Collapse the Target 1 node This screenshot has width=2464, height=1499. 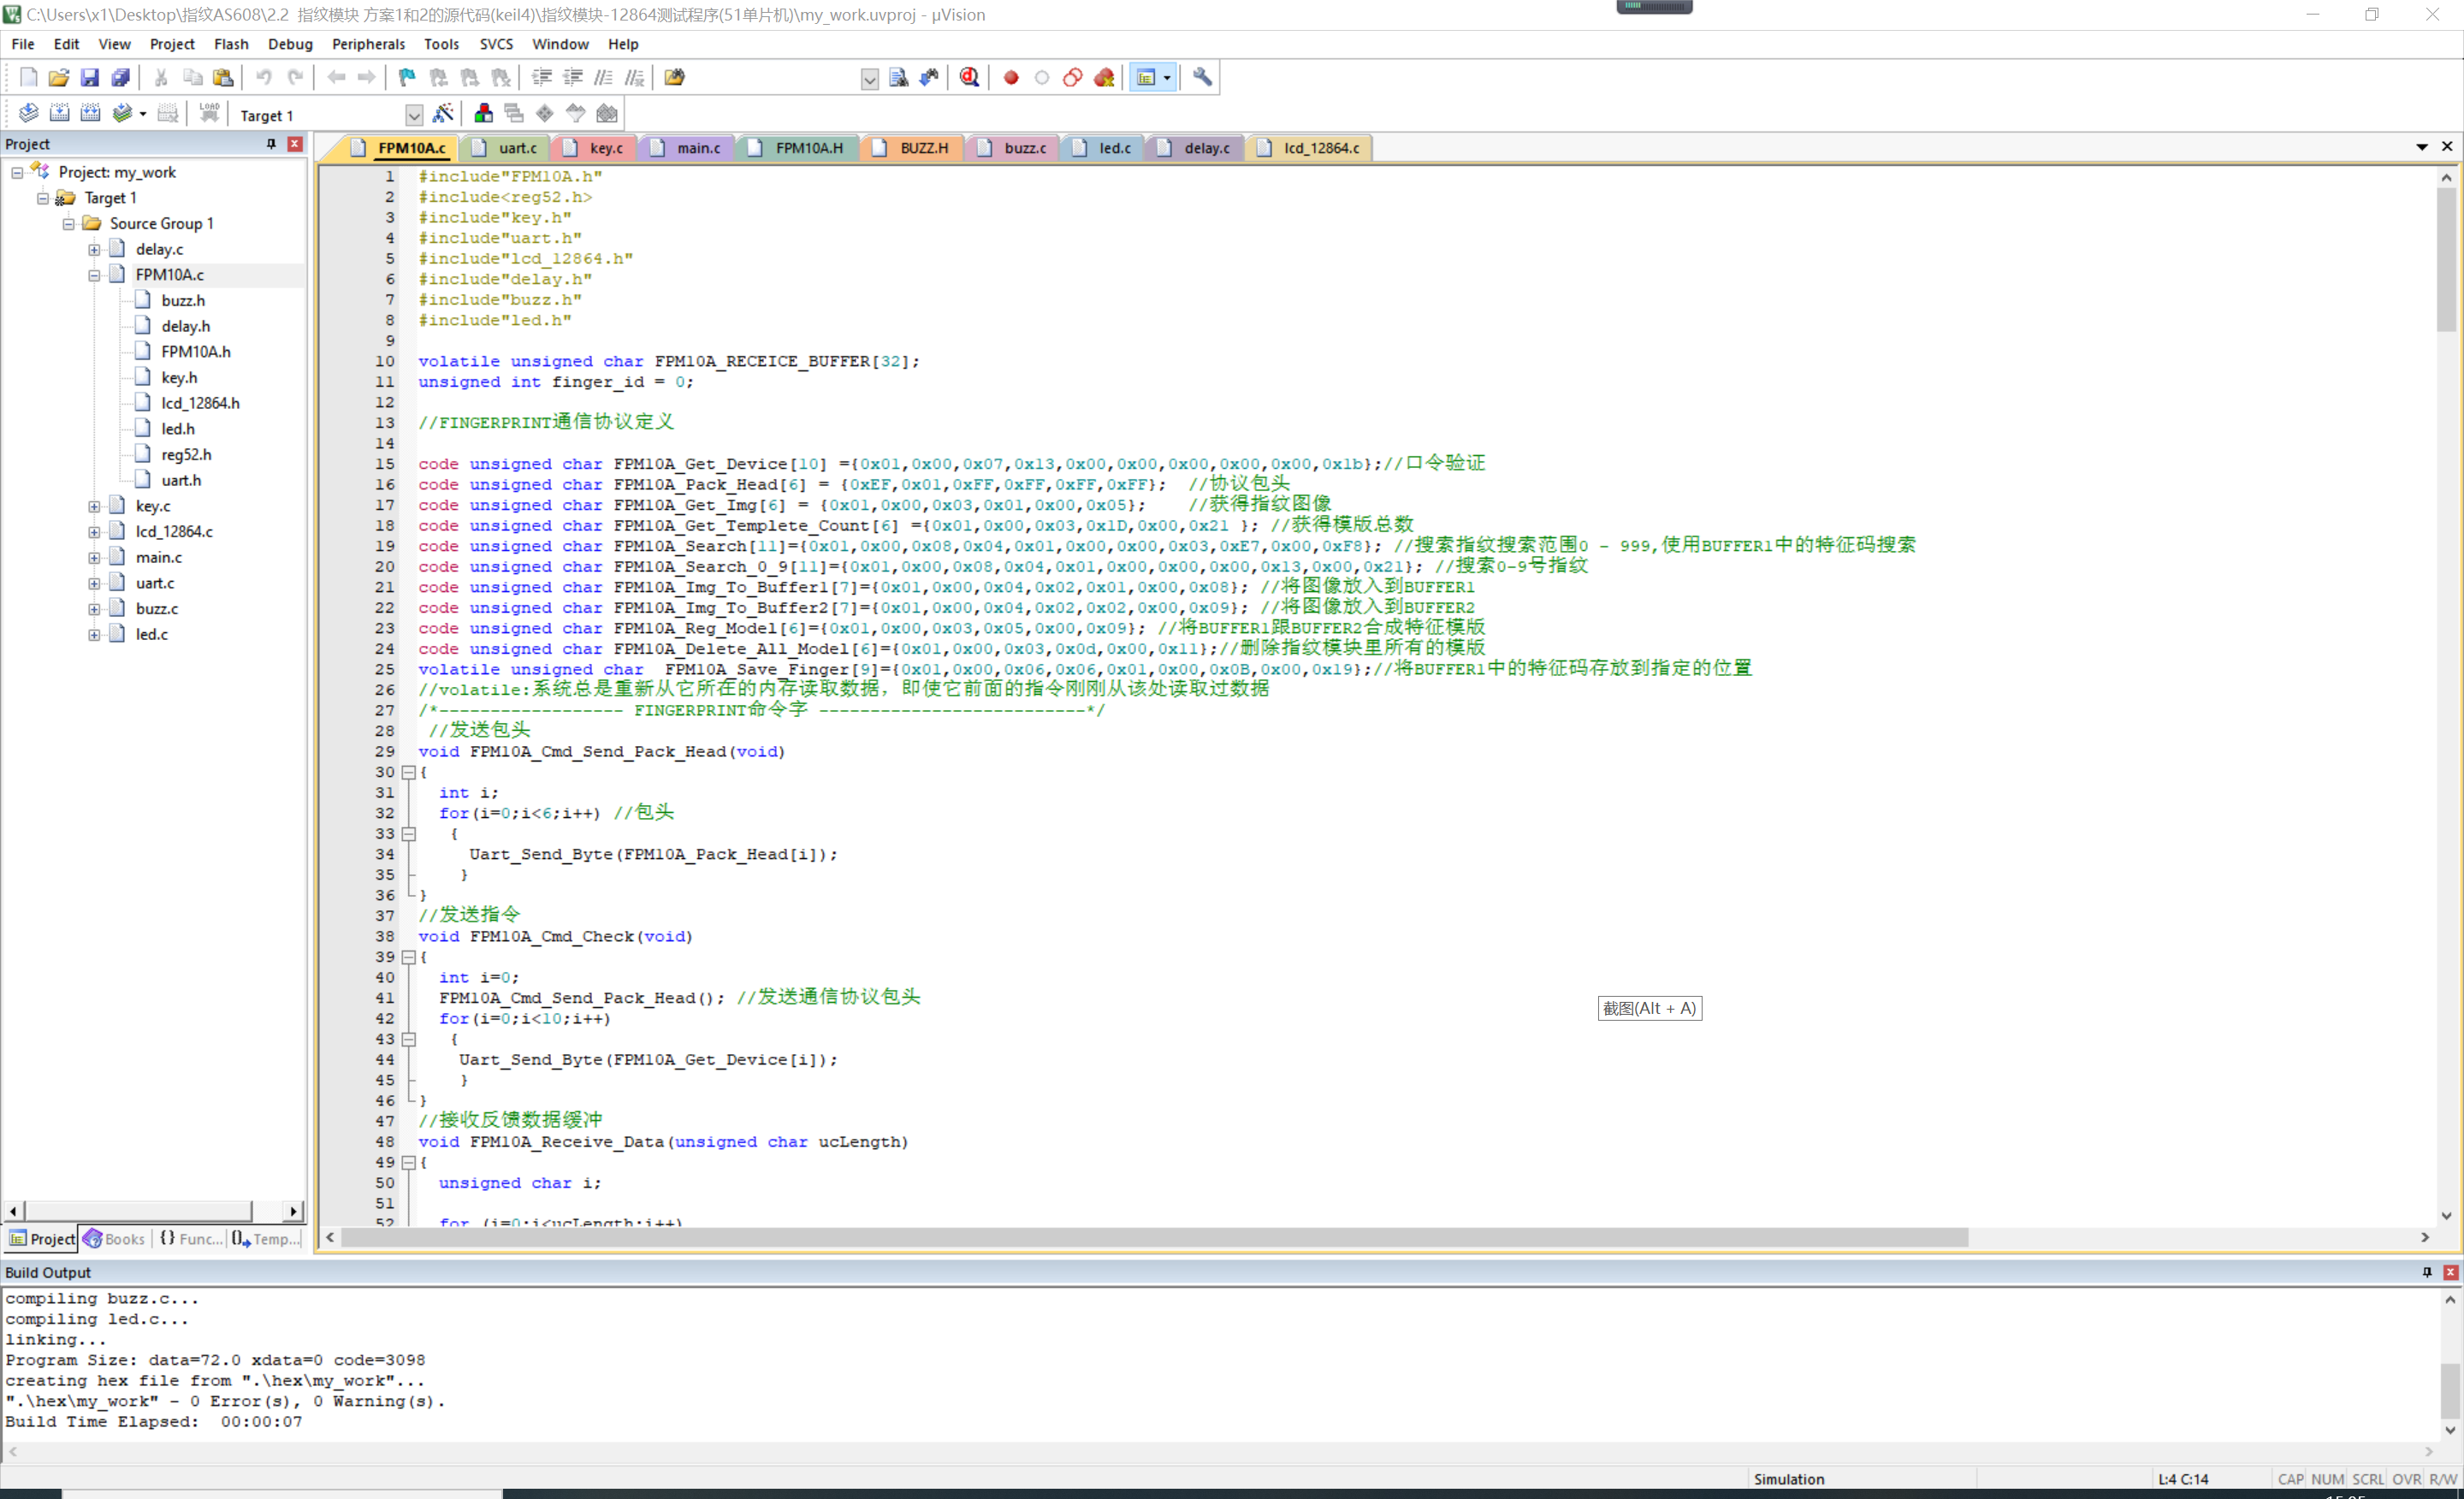point(43,198)
